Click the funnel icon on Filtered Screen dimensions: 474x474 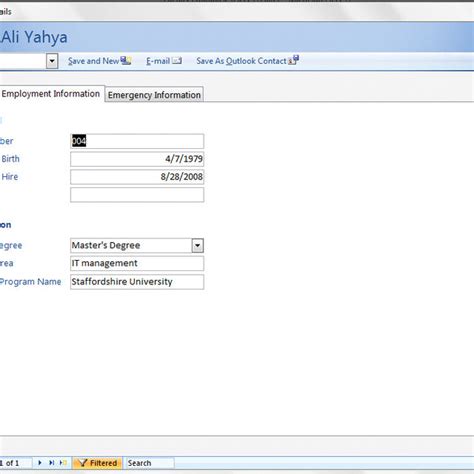pos(83,463)
